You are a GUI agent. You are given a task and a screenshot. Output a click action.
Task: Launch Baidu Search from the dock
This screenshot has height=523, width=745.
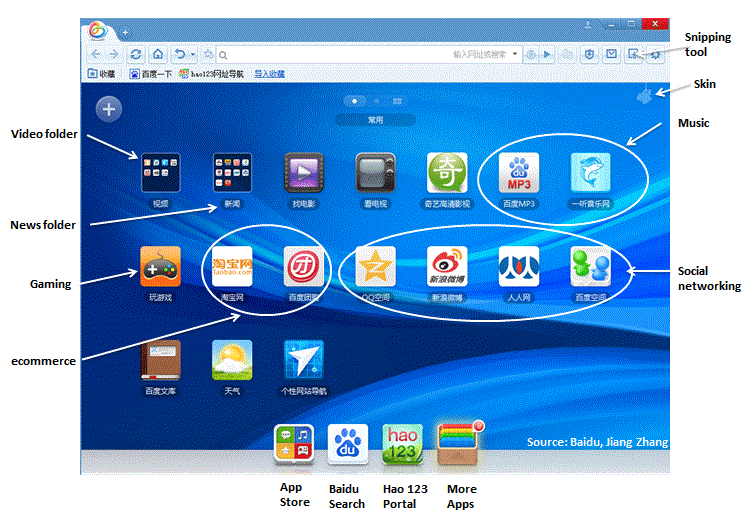(348, 444)
